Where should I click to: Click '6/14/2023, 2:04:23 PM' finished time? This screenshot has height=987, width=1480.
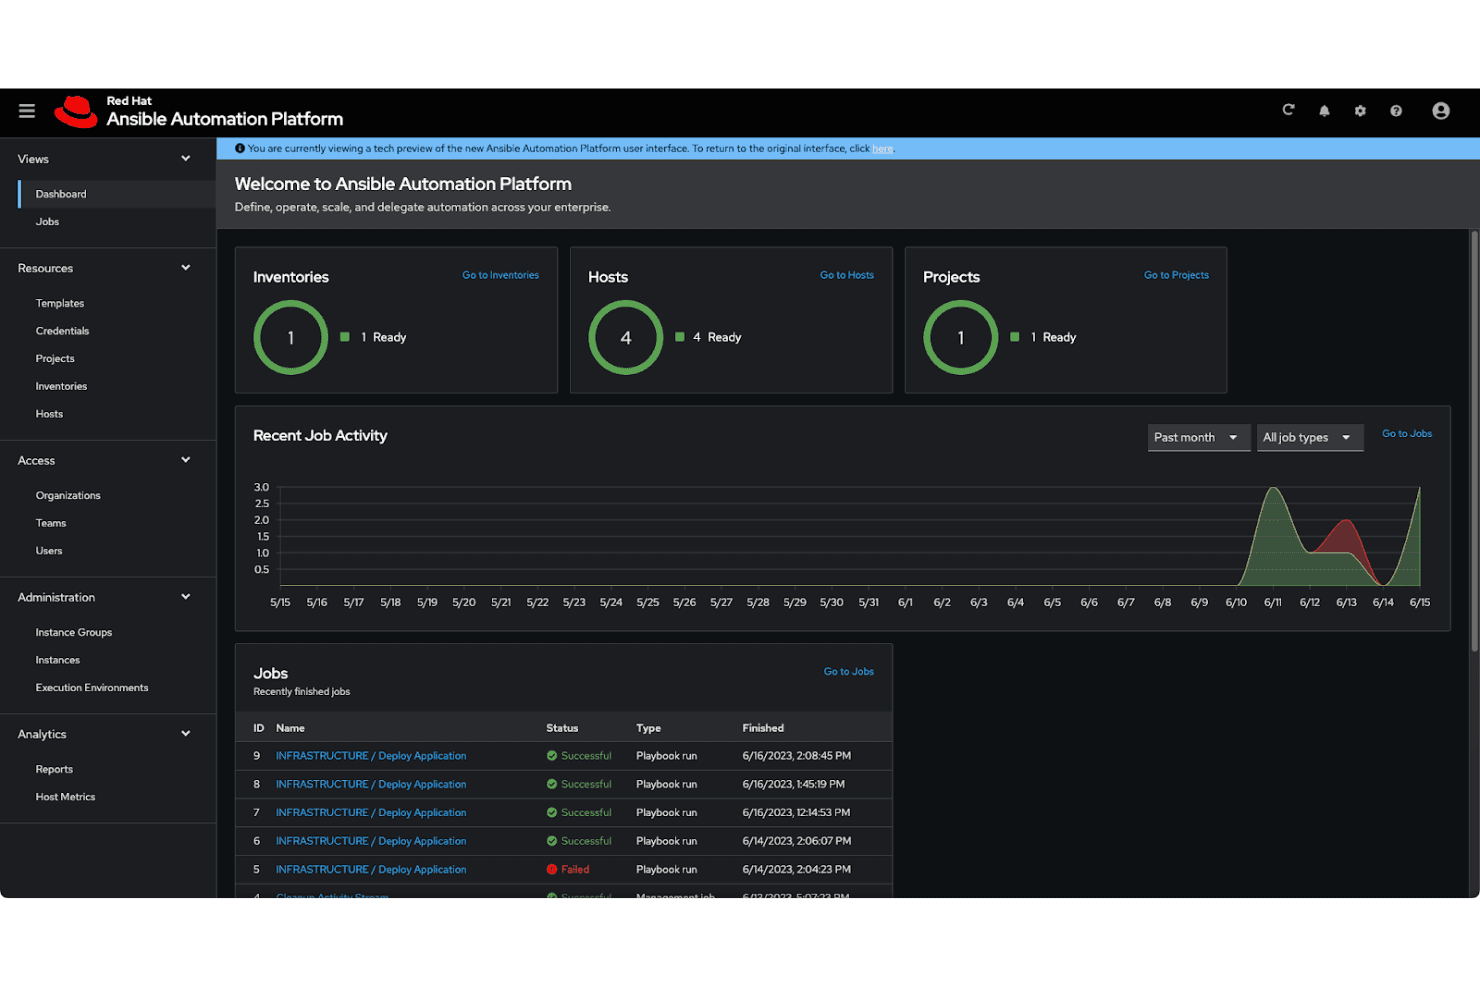click(x=797, y=870)
